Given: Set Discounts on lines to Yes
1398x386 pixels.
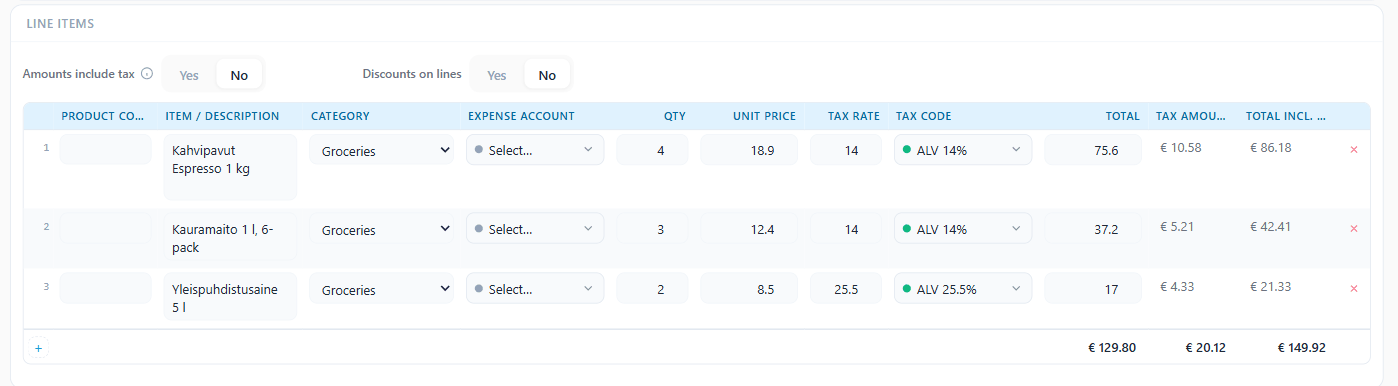Looking at the screenshot, I should 497,75.
